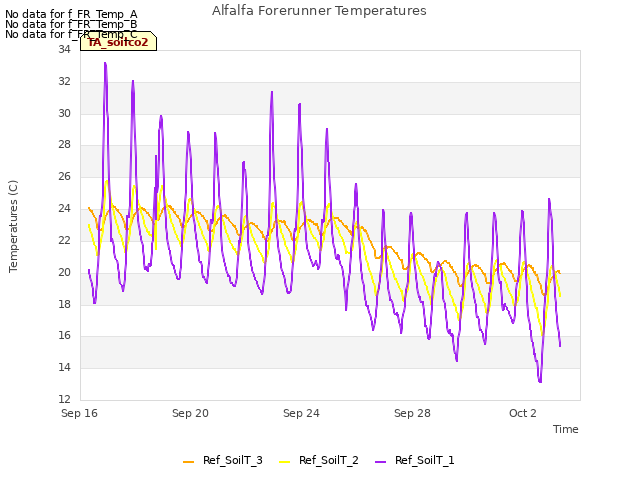Click the 28 y-axis tick value
Screen dimensions: 640x480
pos(64,144)
